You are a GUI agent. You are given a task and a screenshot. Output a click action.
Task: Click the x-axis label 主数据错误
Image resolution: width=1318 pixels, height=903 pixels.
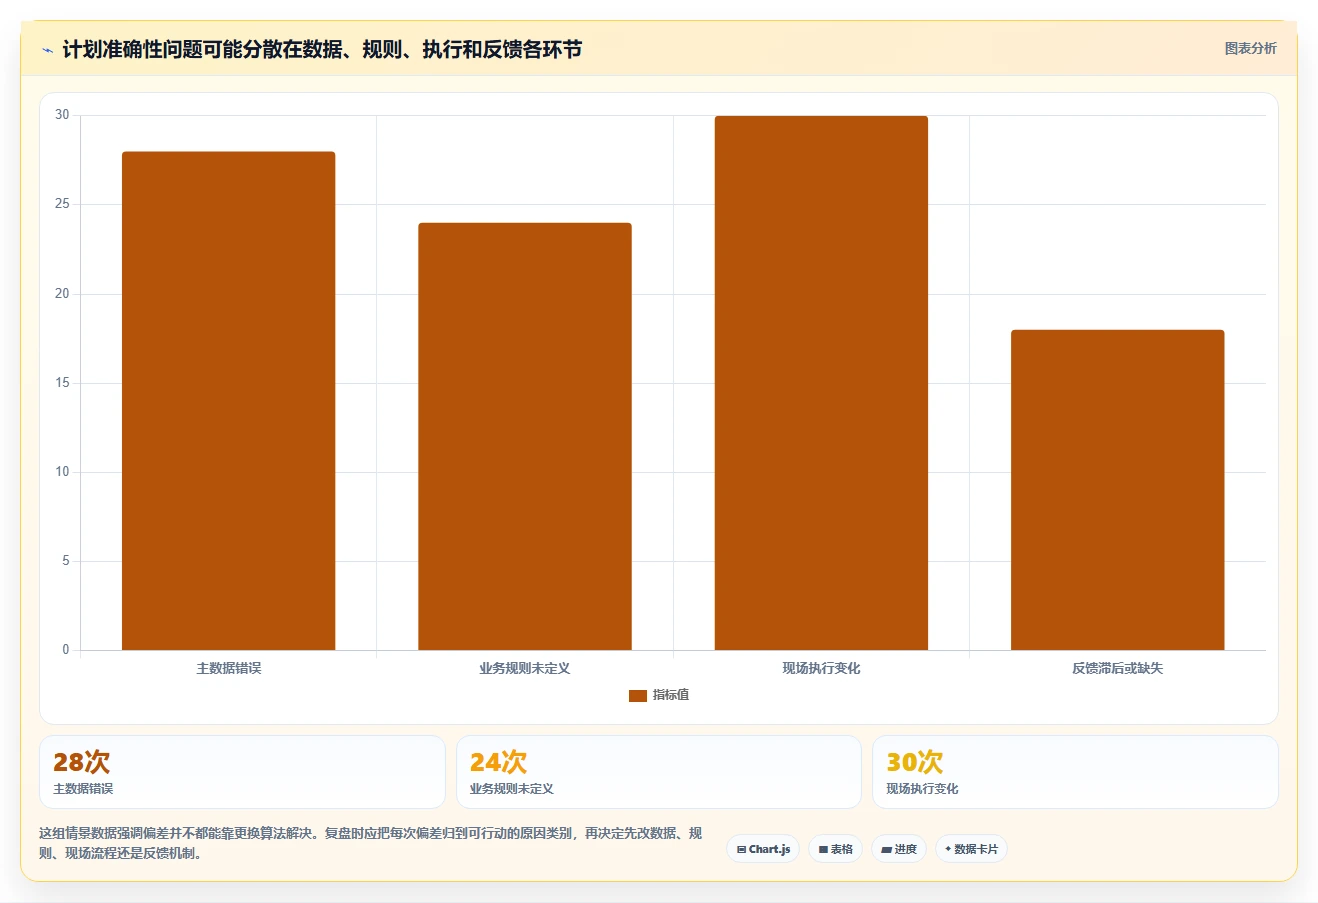[x=229, y=668]
